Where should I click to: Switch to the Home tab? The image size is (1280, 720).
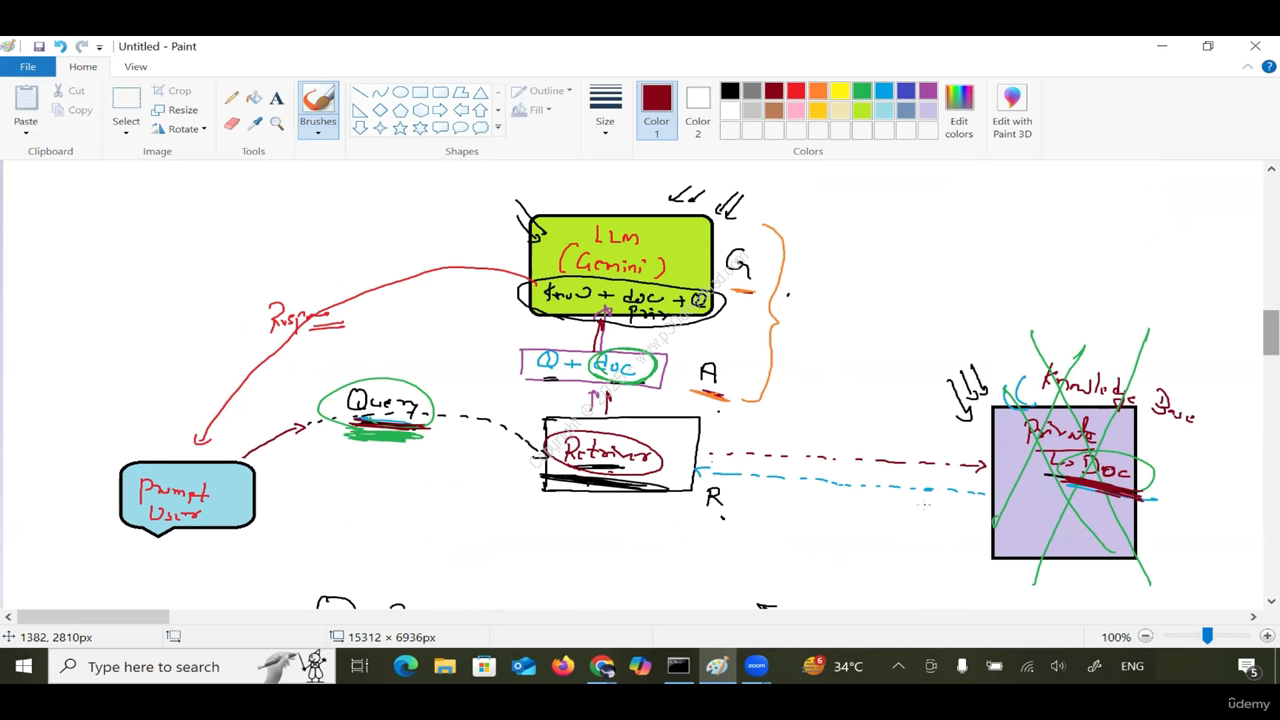click(x=83, y=67)
